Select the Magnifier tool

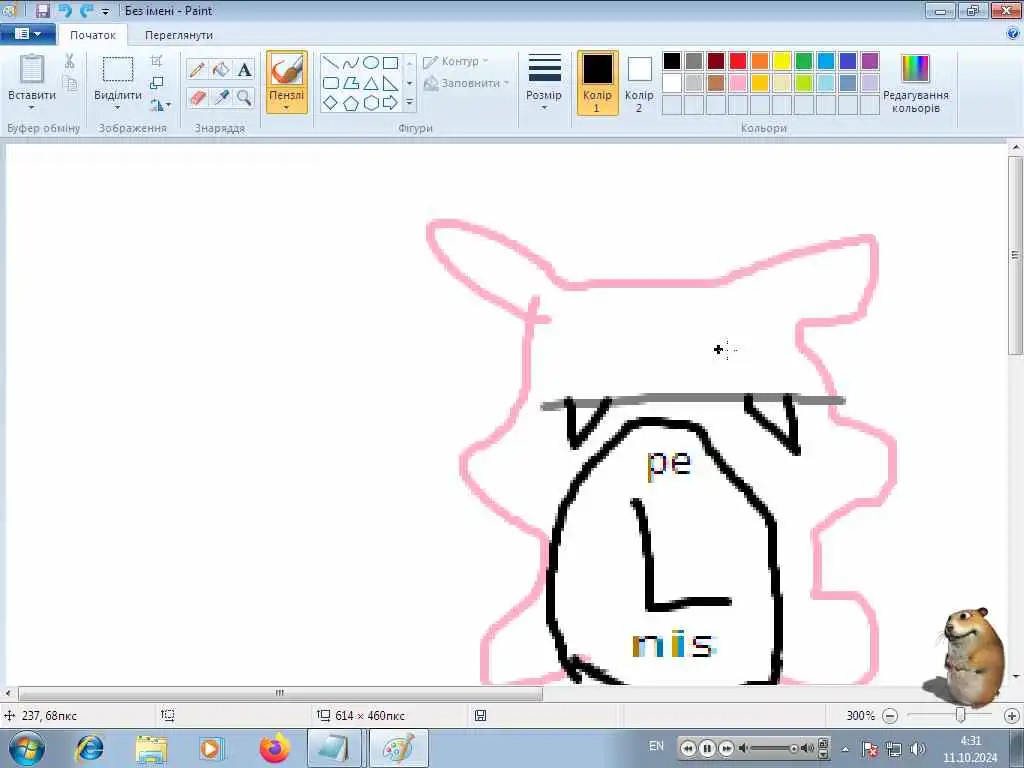(244, 98)
